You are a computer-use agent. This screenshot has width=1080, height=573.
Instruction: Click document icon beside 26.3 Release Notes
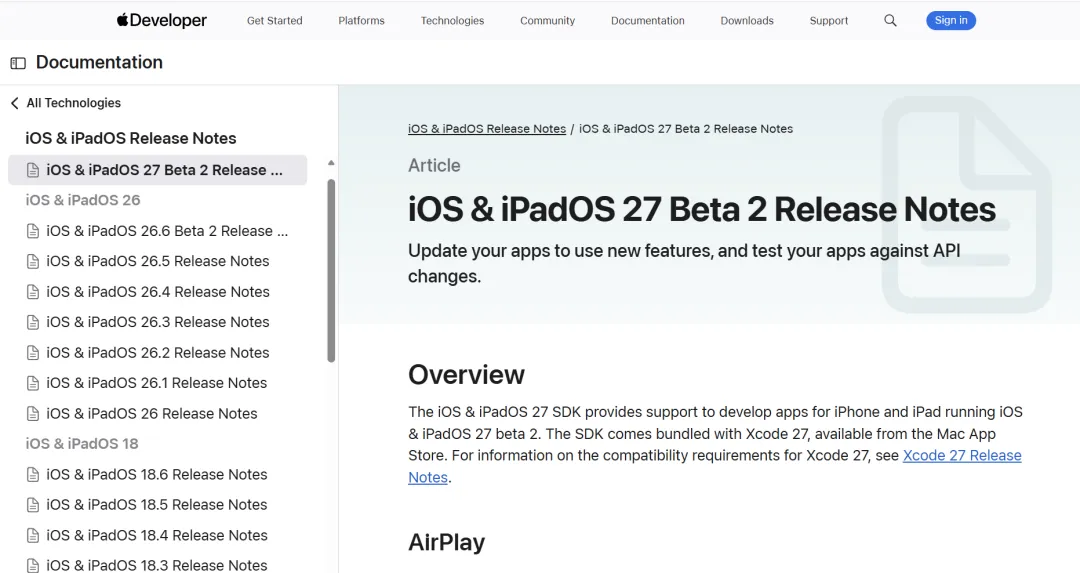(32, 322)
